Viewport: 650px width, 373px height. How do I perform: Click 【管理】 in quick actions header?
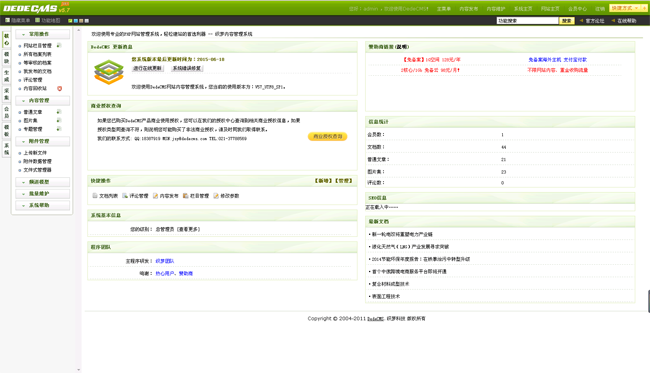click(x=343, y=181)
